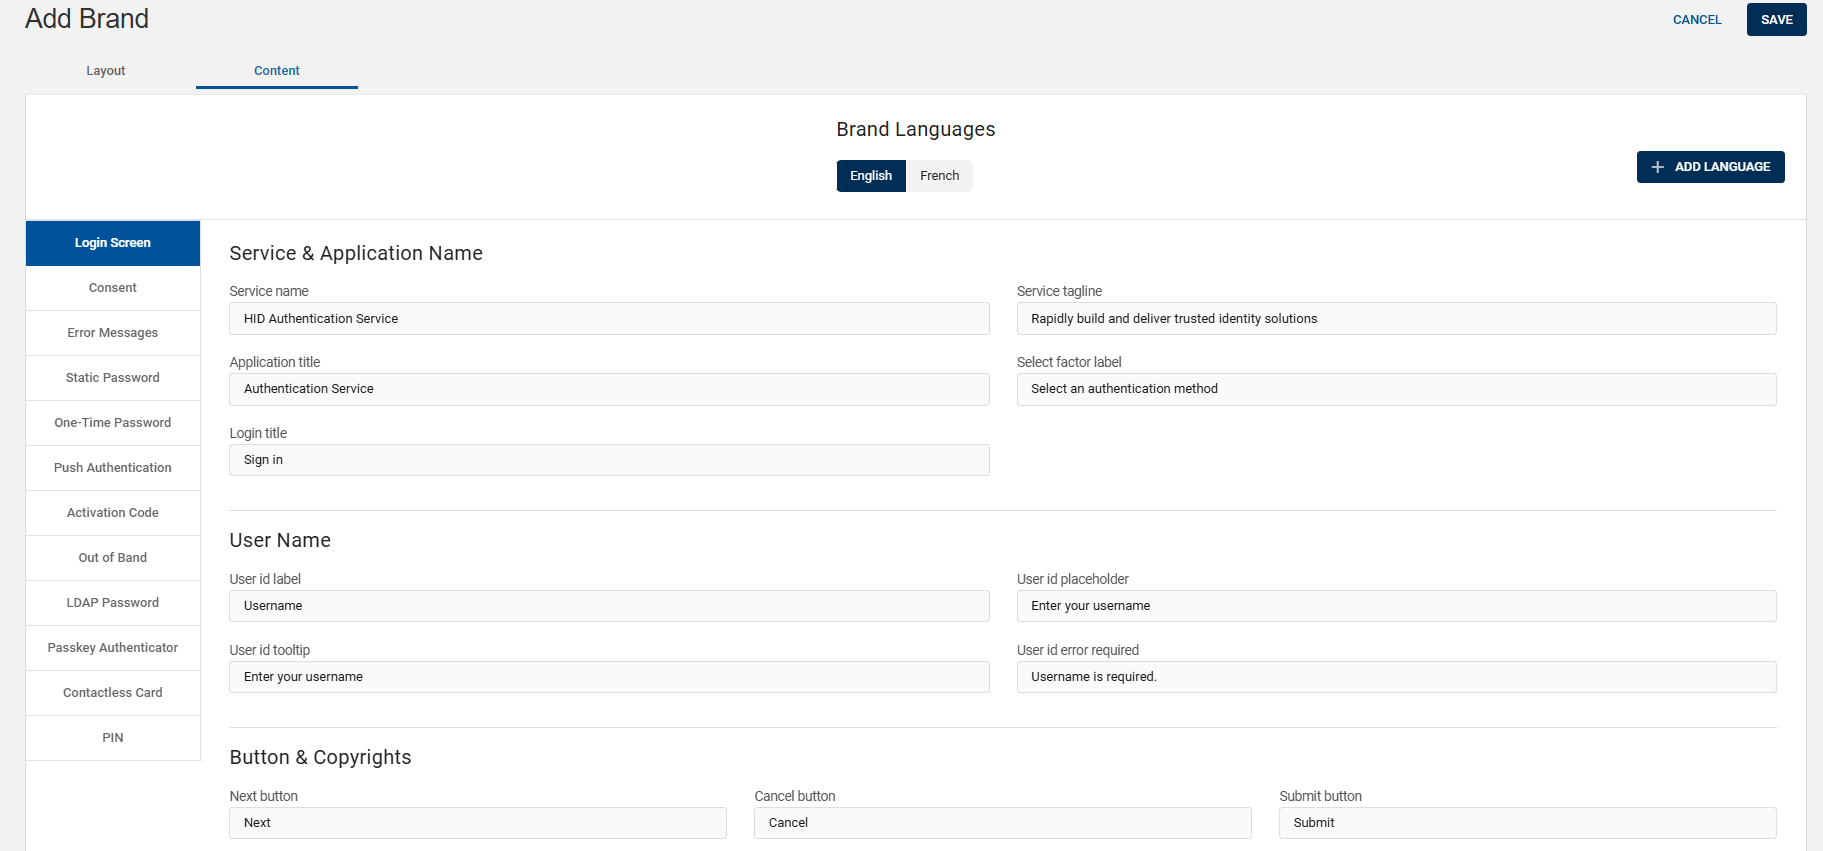Click the Login title field

pyautogui.click(x=609, y=460)
